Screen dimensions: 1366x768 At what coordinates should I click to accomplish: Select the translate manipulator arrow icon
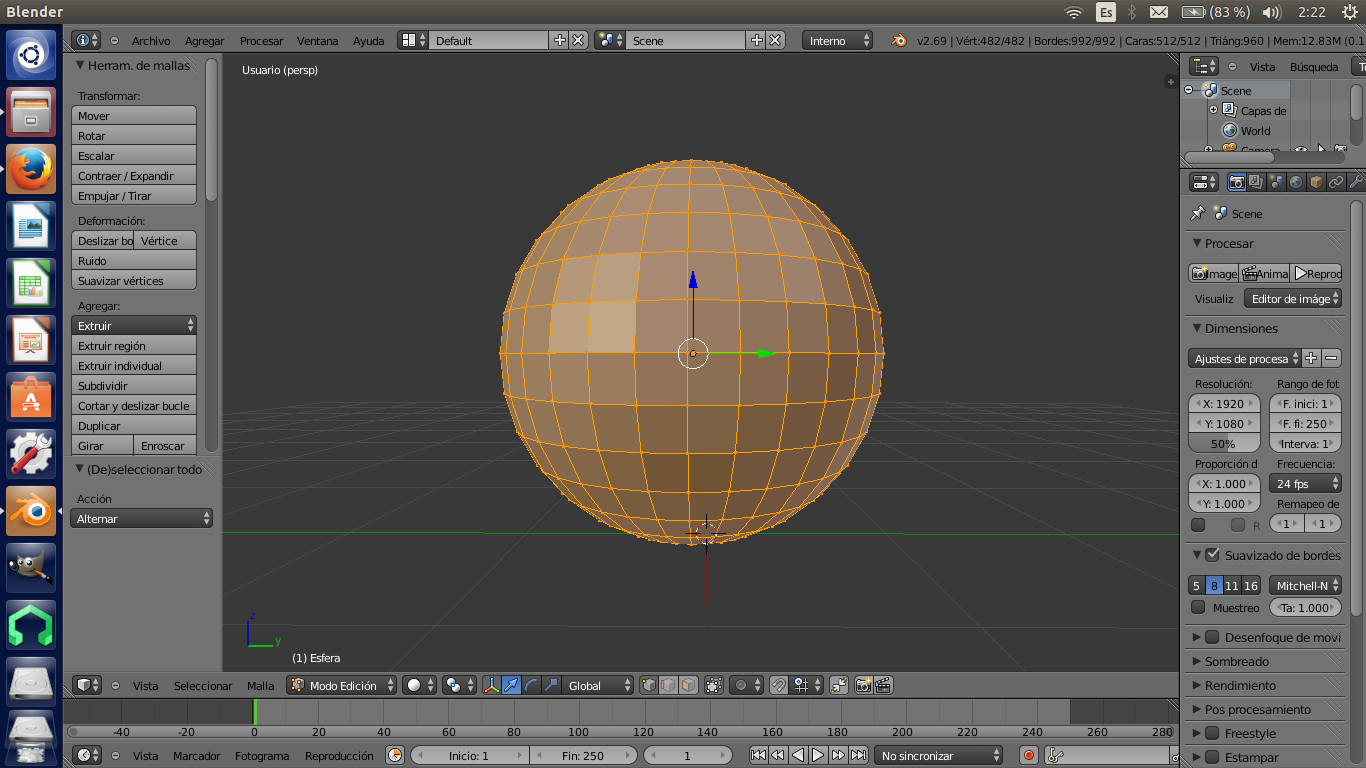click(x=511, y=686)
